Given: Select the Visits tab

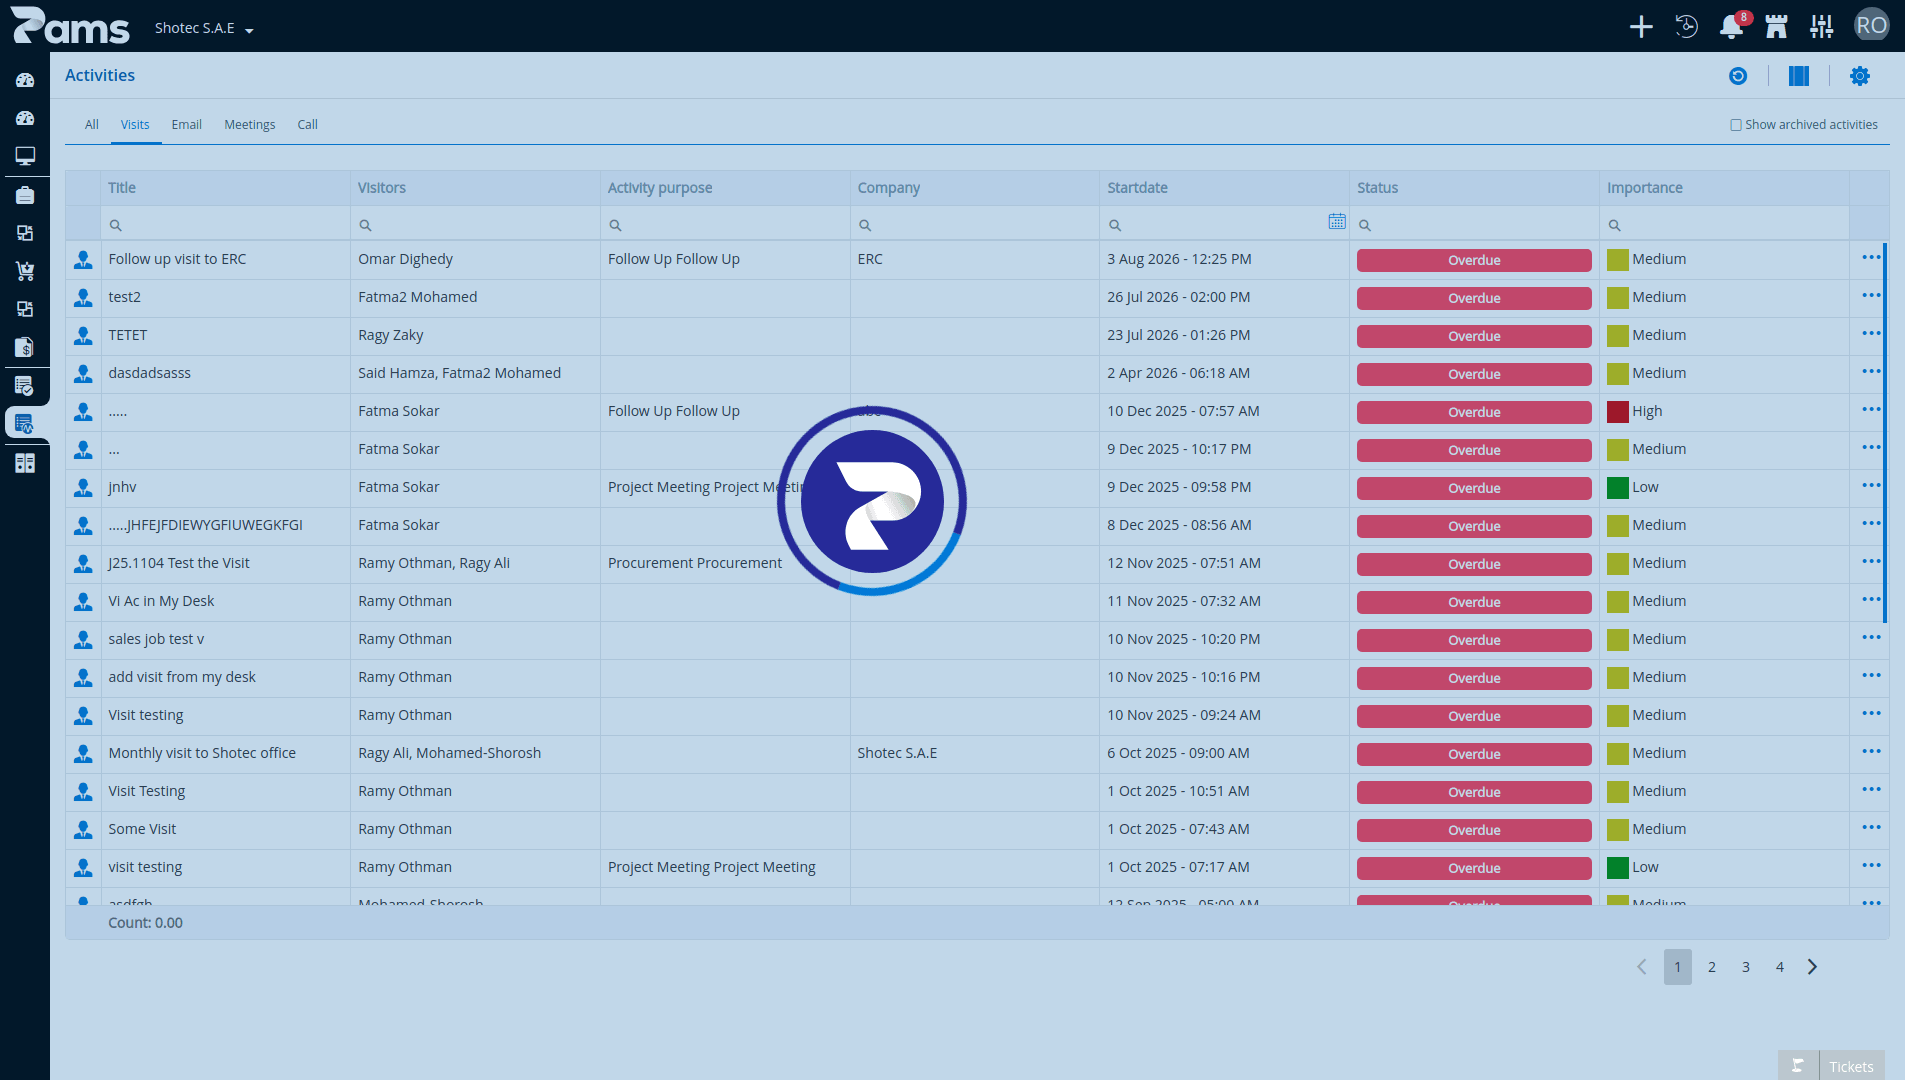Looking at the screenshot, I should (x=135, y=125).
